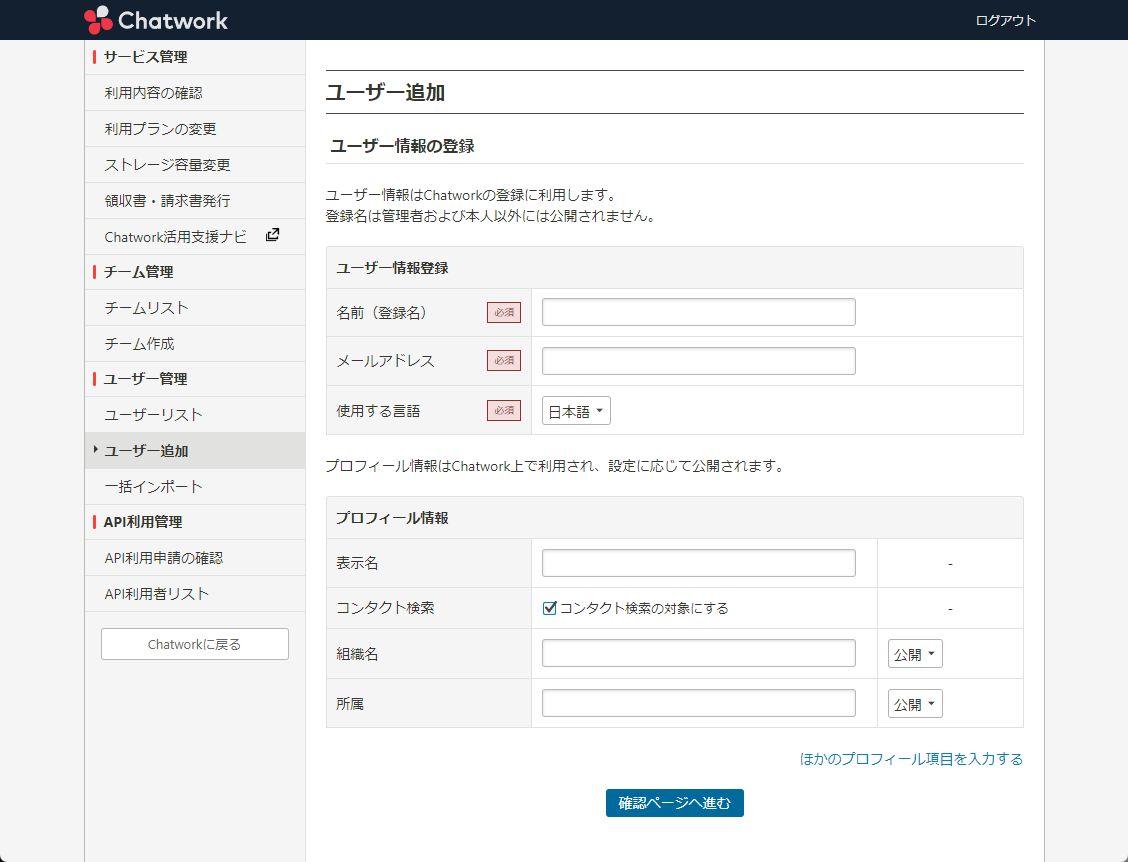Open the 日本語 language dropdown
The image size is (1128, 862).
tap(576, 411)
